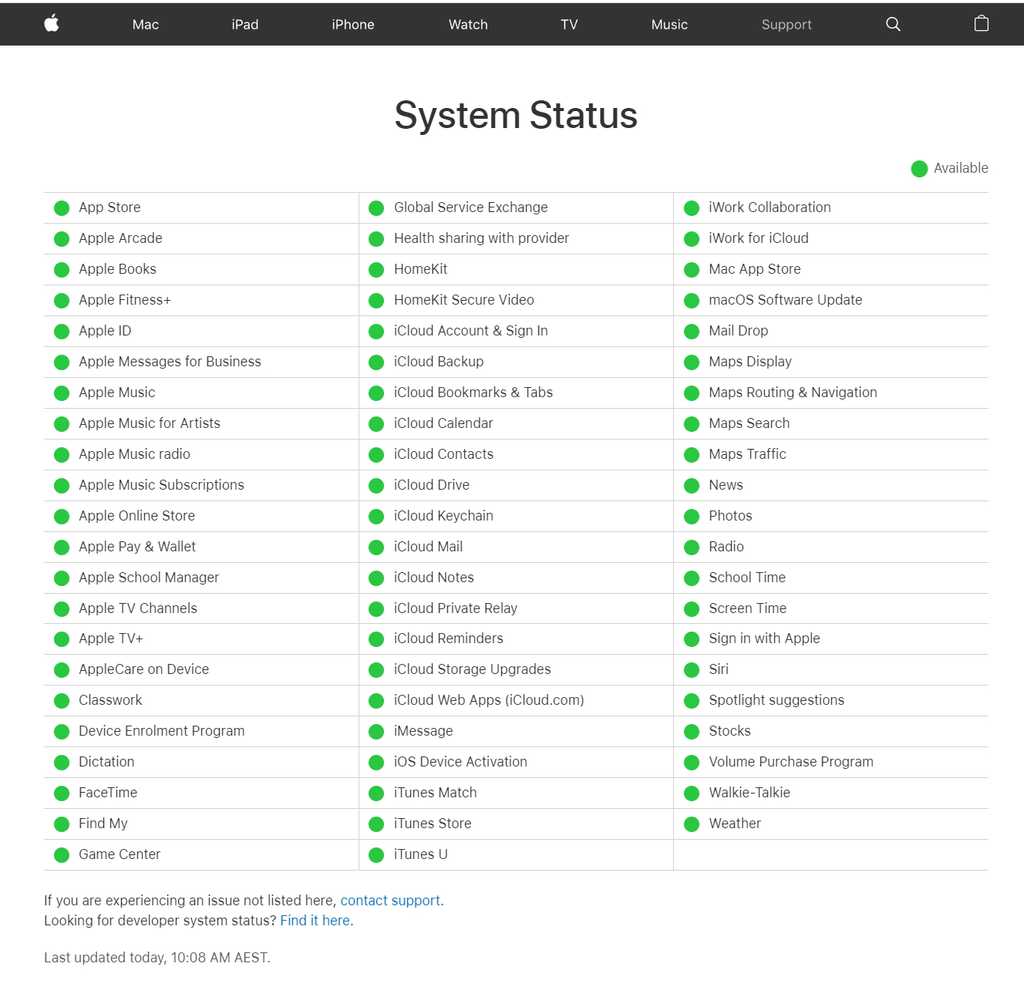Open the Find it here link
Image resolution: width=1024 pixels, height=984 pixels.
click(314, 920)
